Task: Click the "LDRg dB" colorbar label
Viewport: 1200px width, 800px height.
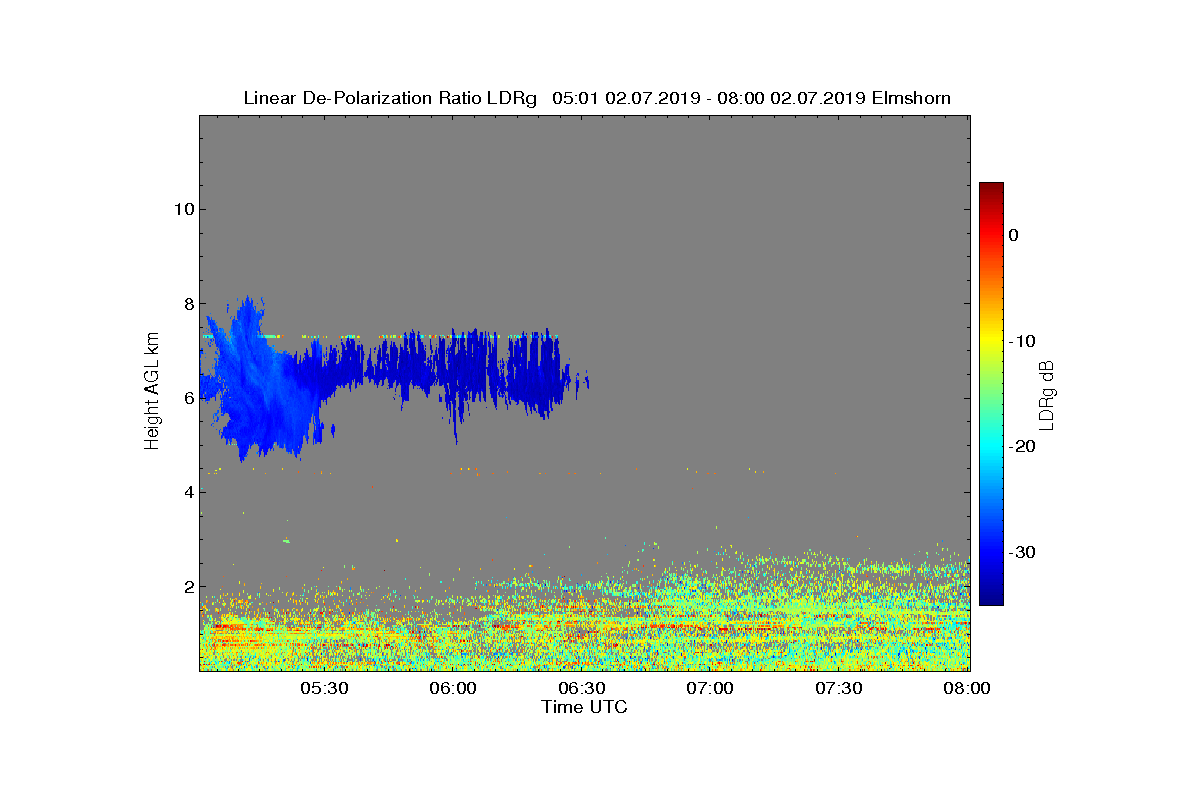Action: (x=1047, y=394)
